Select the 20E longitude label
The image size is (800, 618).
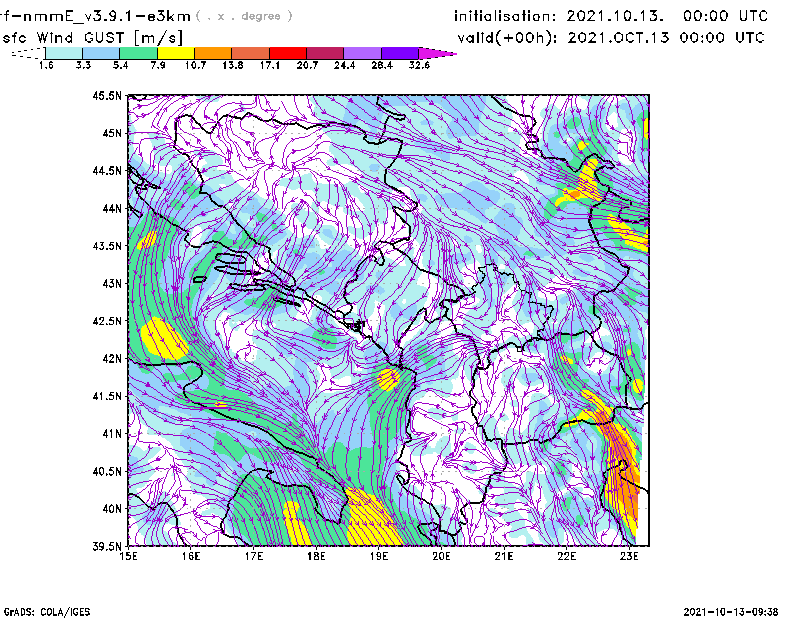click(441, 556)
